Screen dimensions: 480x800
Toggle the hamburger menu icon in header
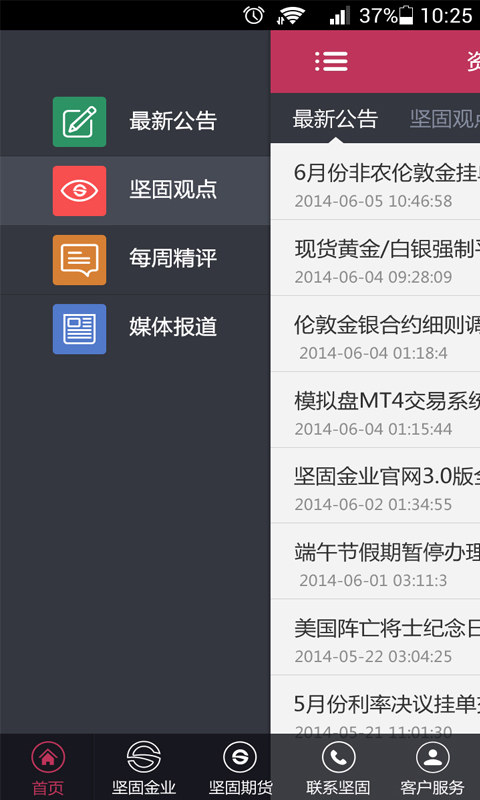coord(332,62)
